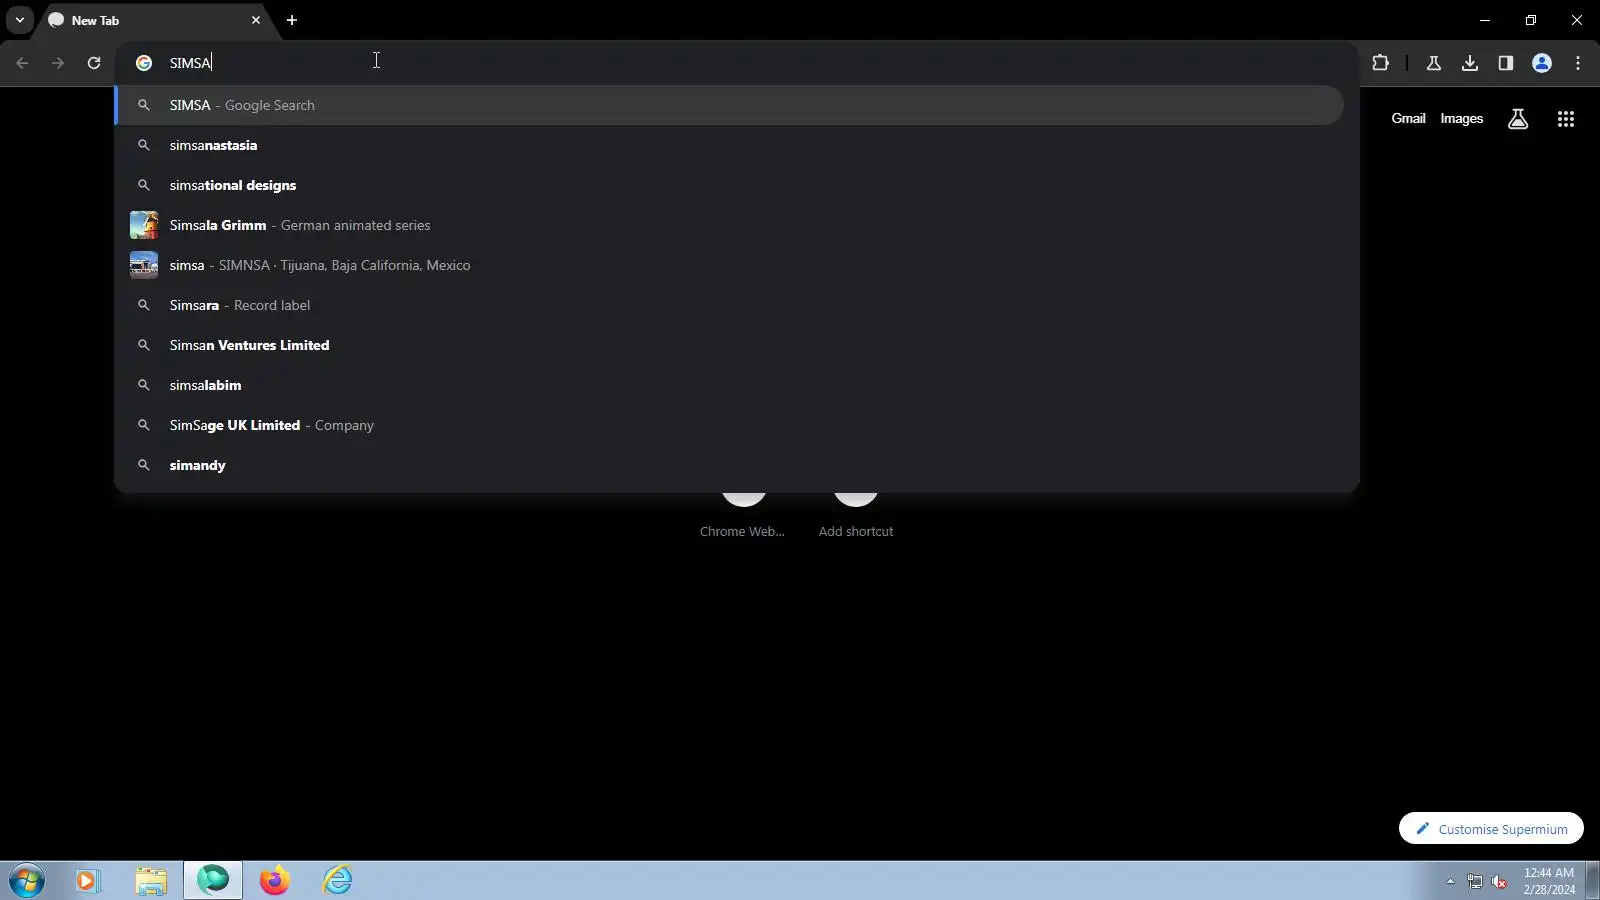
Task: Open the clock showing 12:44 AM
Action: coord(1549,881)
